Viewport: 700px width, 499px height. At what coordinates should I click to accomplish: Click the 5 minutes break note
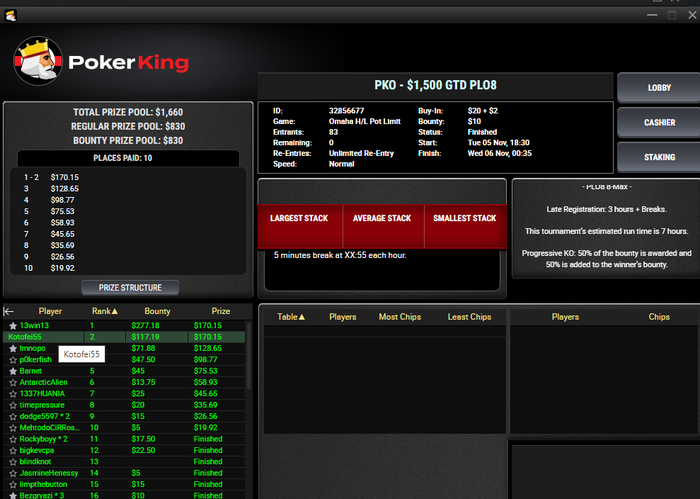click(x=340, y=256)
